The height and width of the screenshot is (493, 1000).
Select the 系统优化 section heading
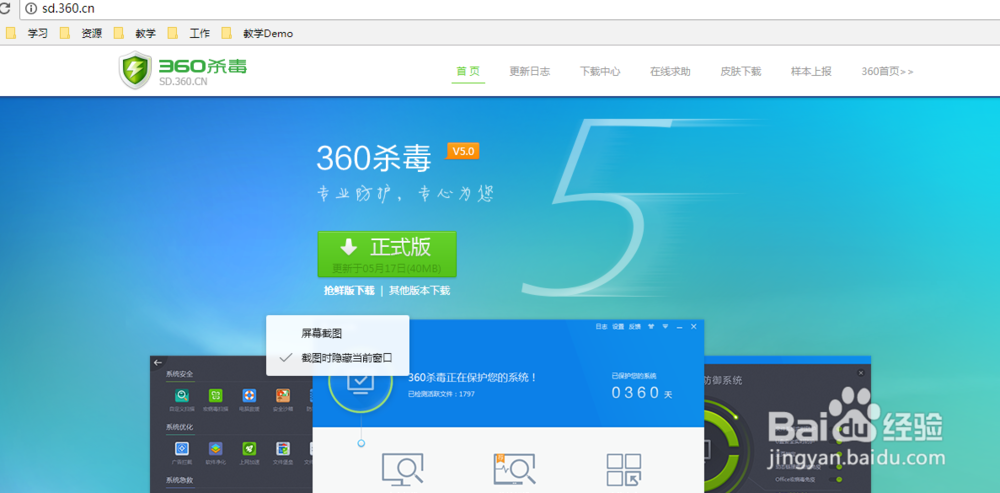tap(179, 427)
